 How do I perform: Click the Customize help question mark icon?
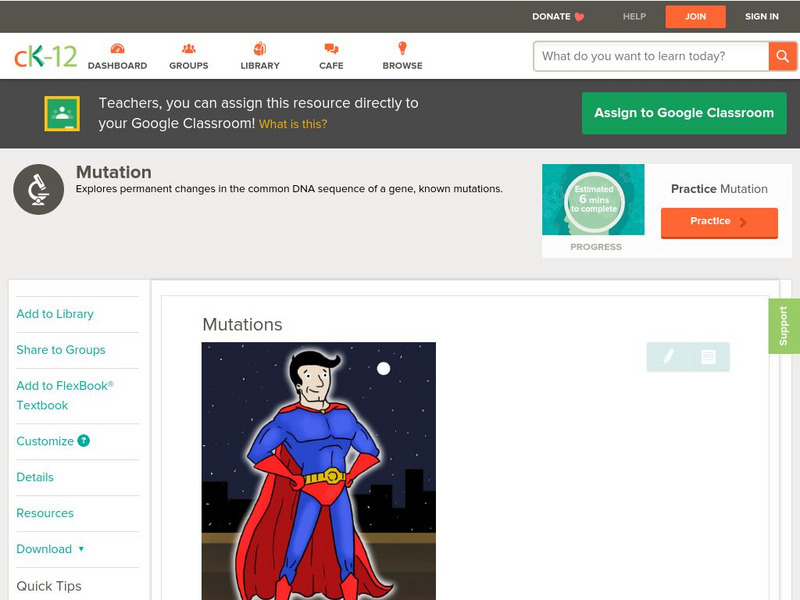pyautogui.click(x=84, y=441)
